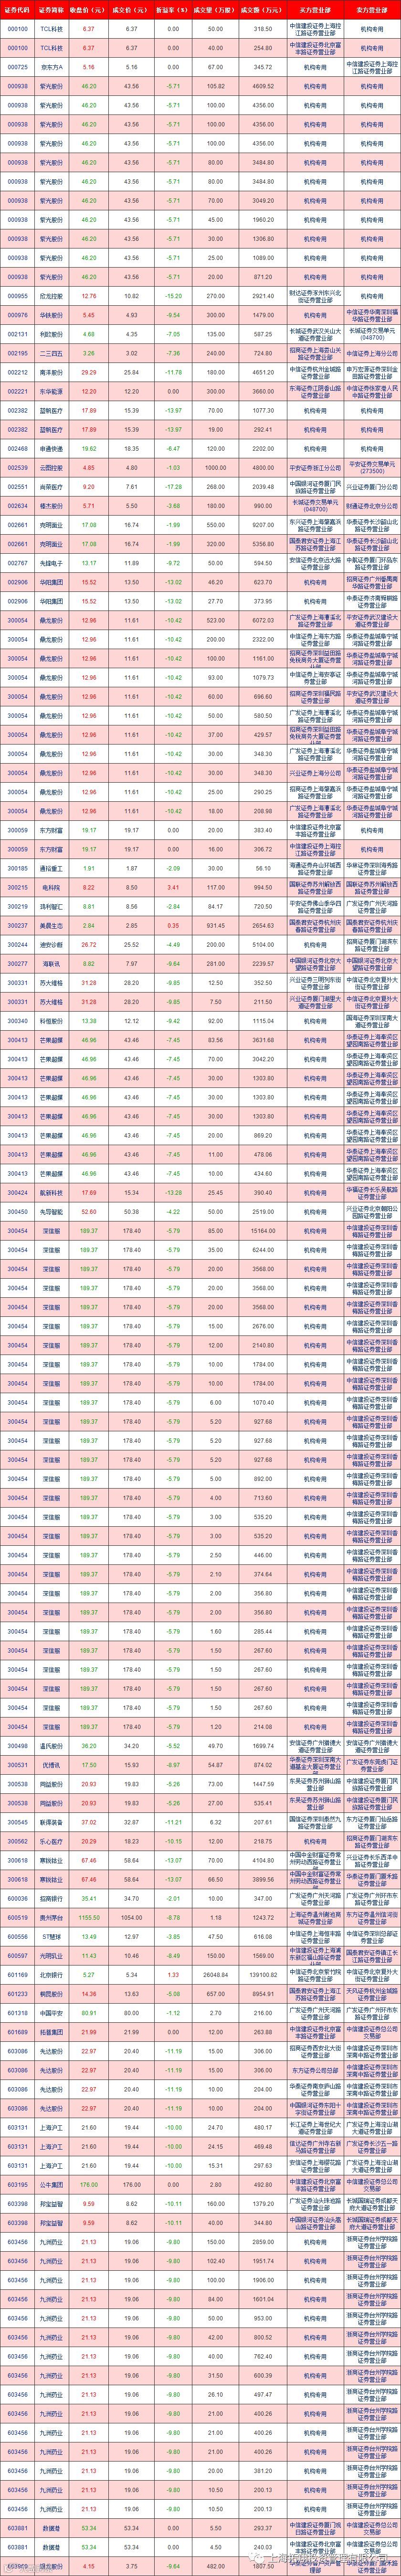The height and width of the screenshot is (2576, 401).
Task: Select the 利欧股份 name cell
Action: 52,334
